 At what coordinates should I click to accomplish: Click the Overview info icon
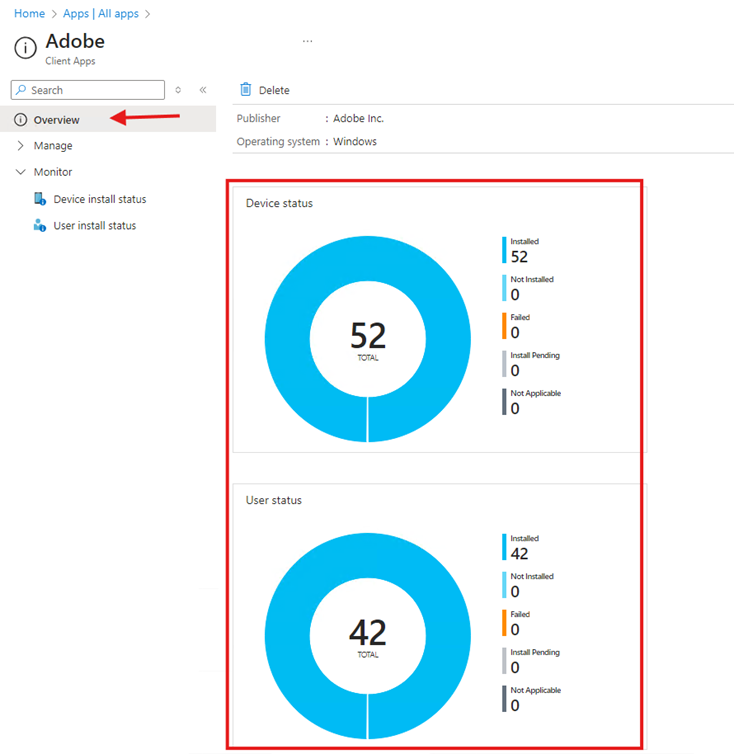pos(20,119)
